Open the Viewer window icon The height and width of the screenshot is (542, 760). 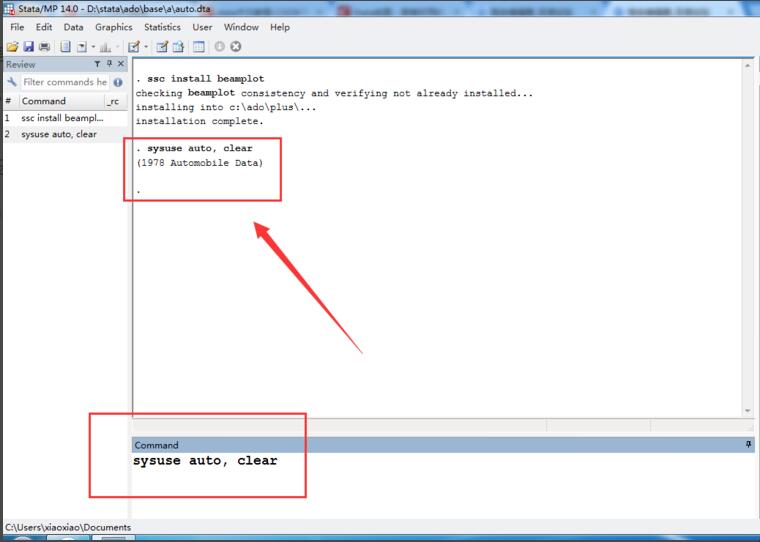(81, 47)
